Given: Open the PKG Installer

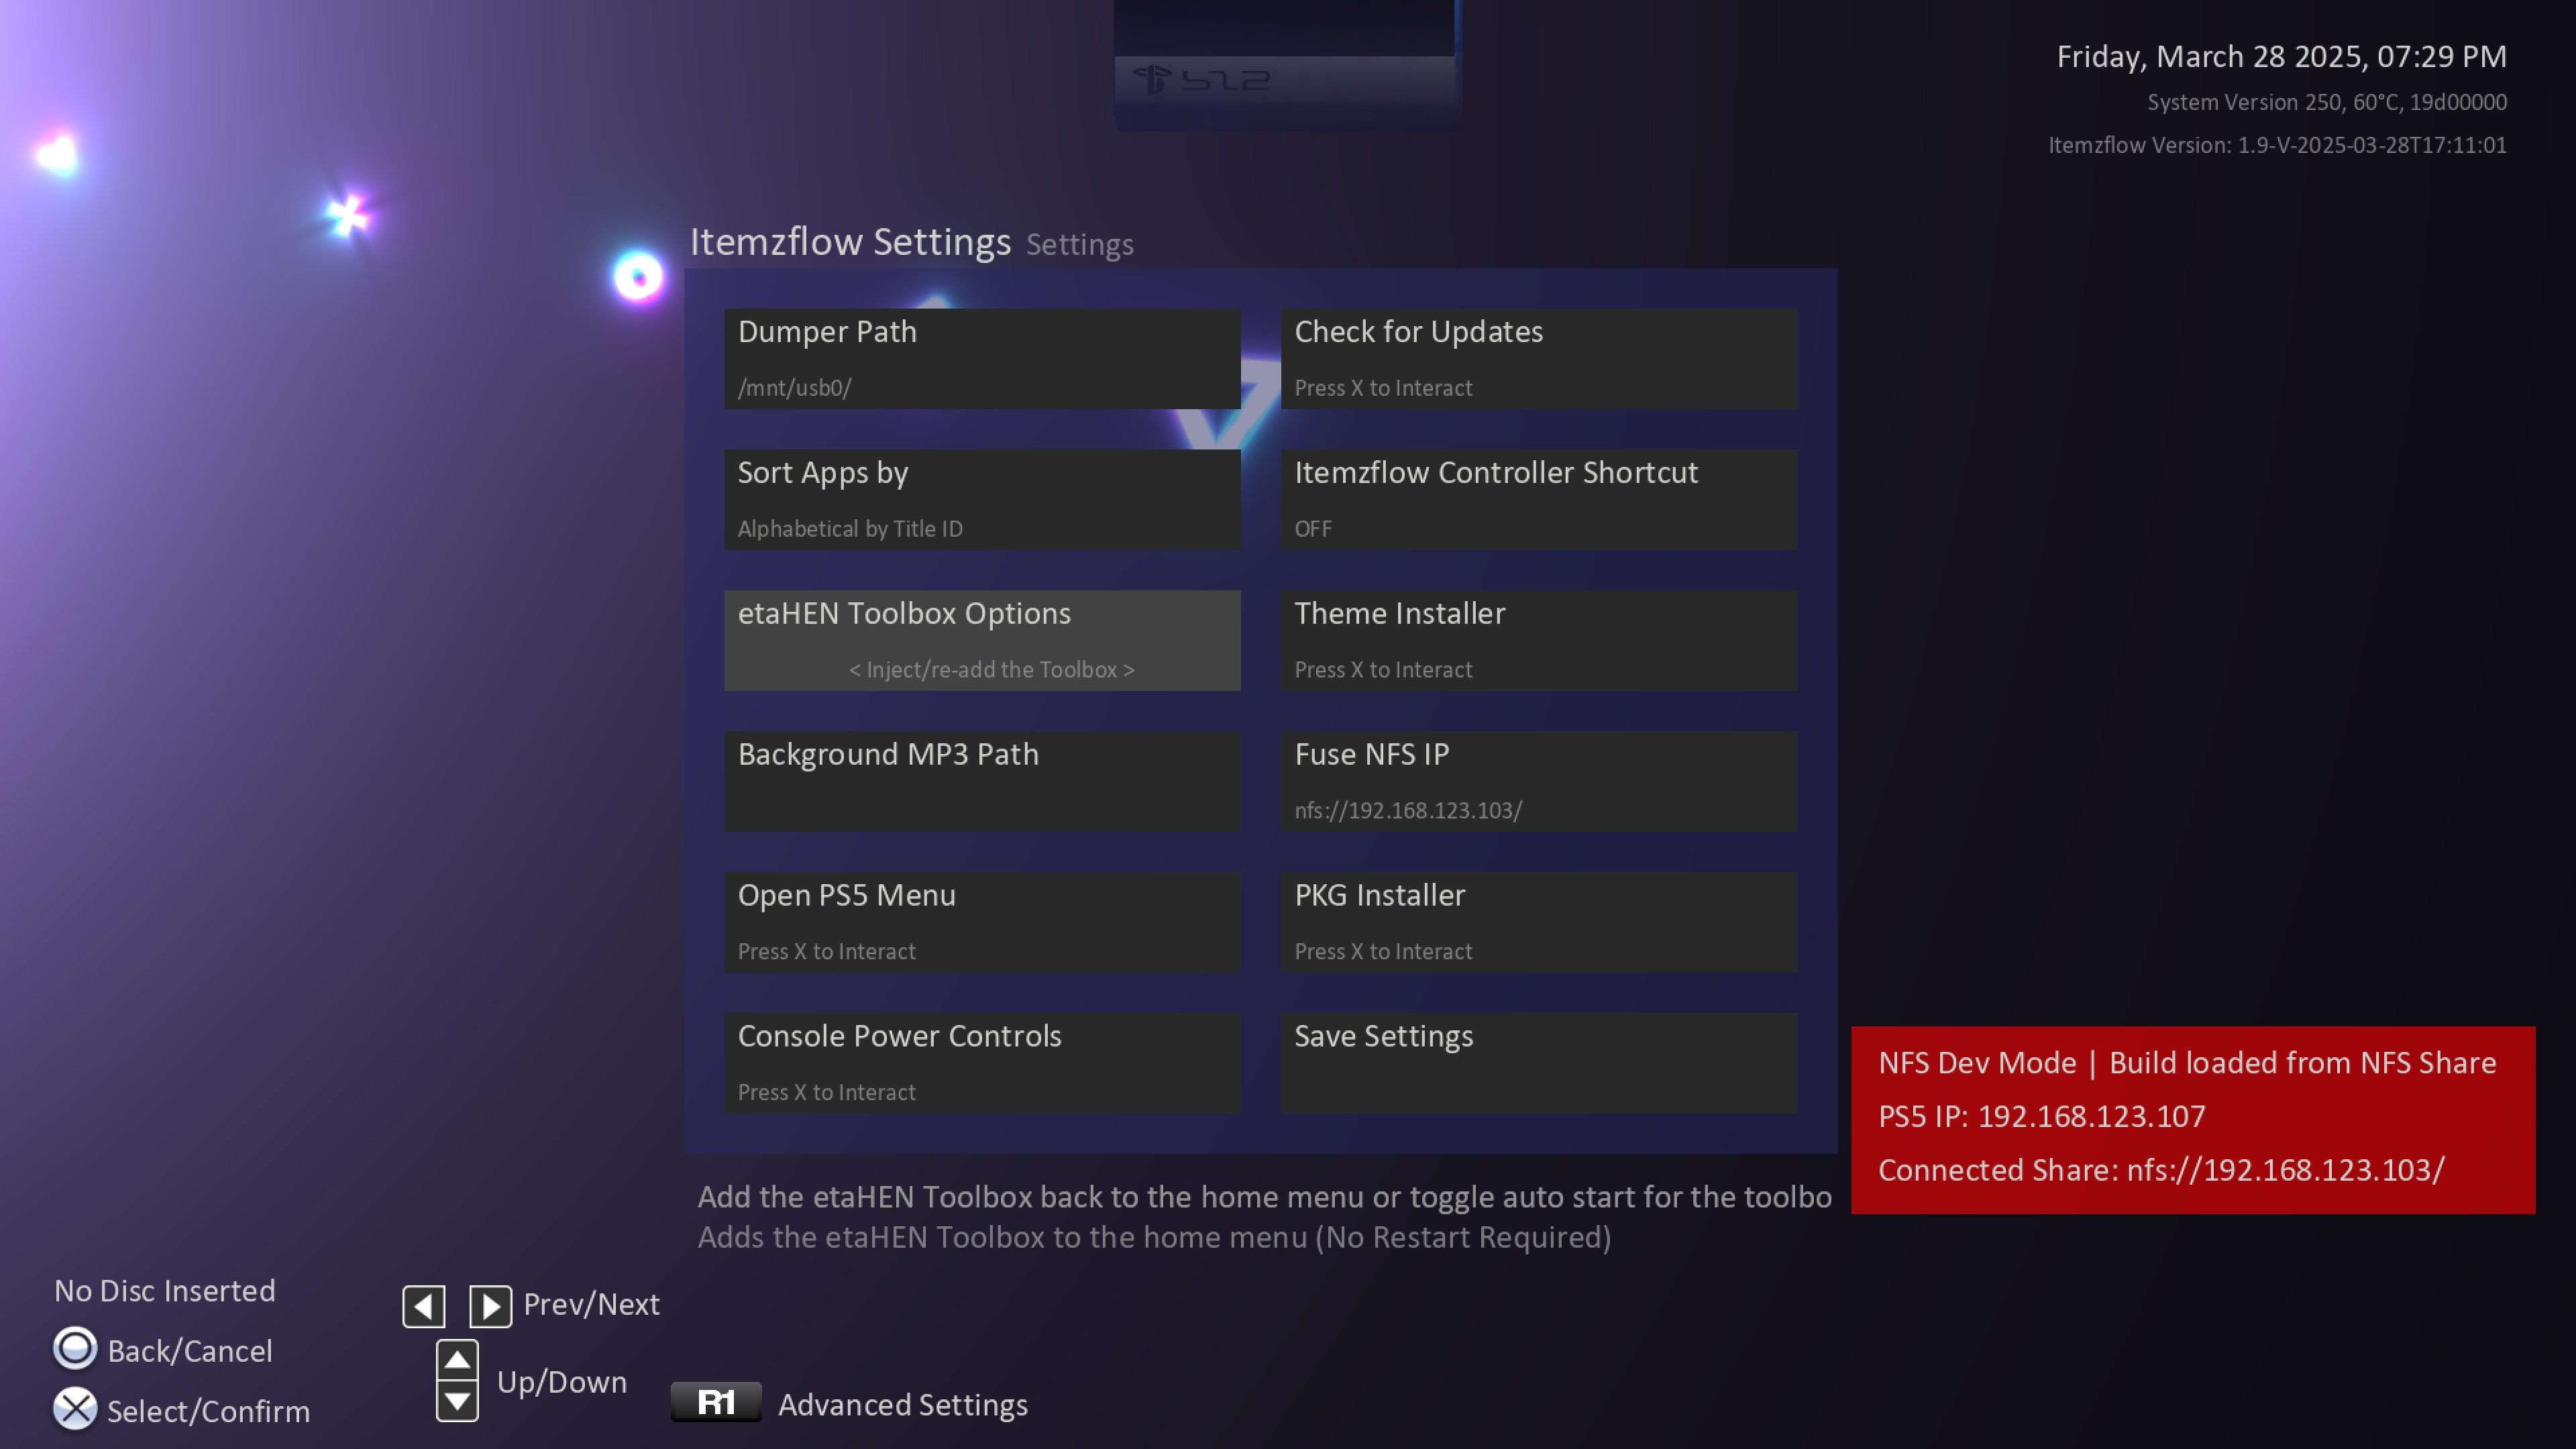Looking at the screenshot, I should point(1539,922).
